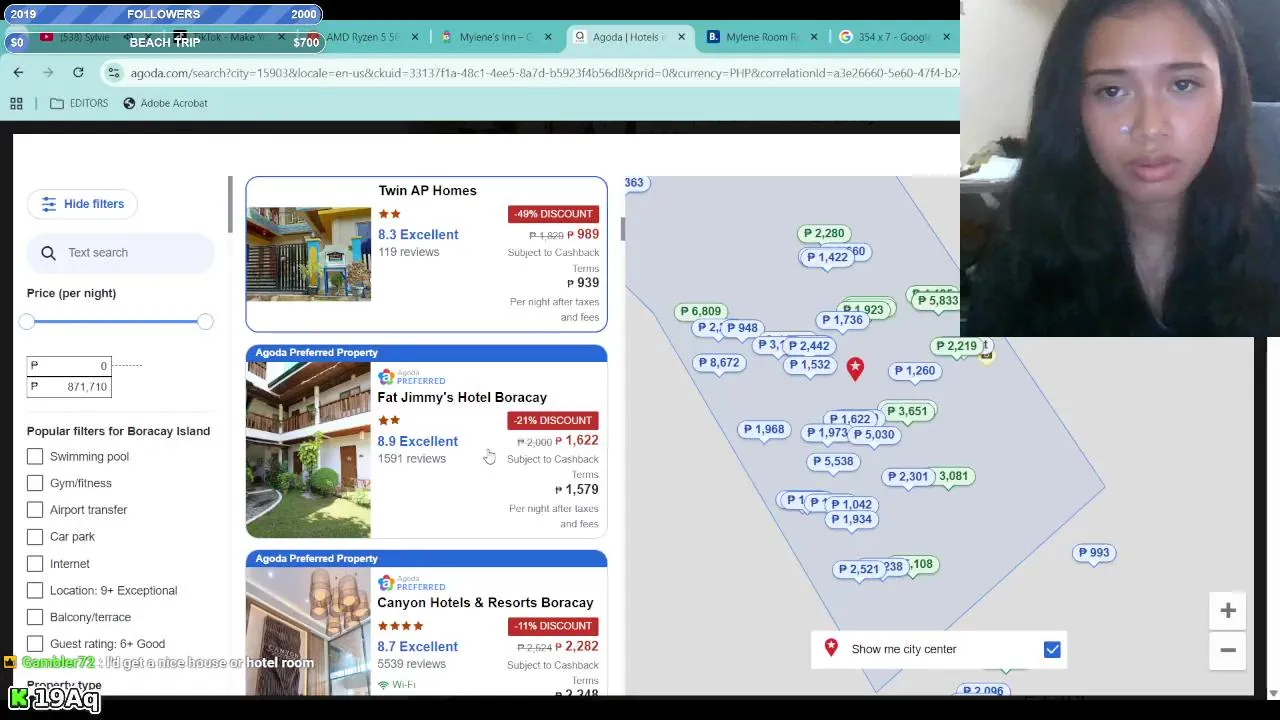The image size is (1280, 720).
Task: Open the browser apps grid shortcut
Action: click(16, 103)
